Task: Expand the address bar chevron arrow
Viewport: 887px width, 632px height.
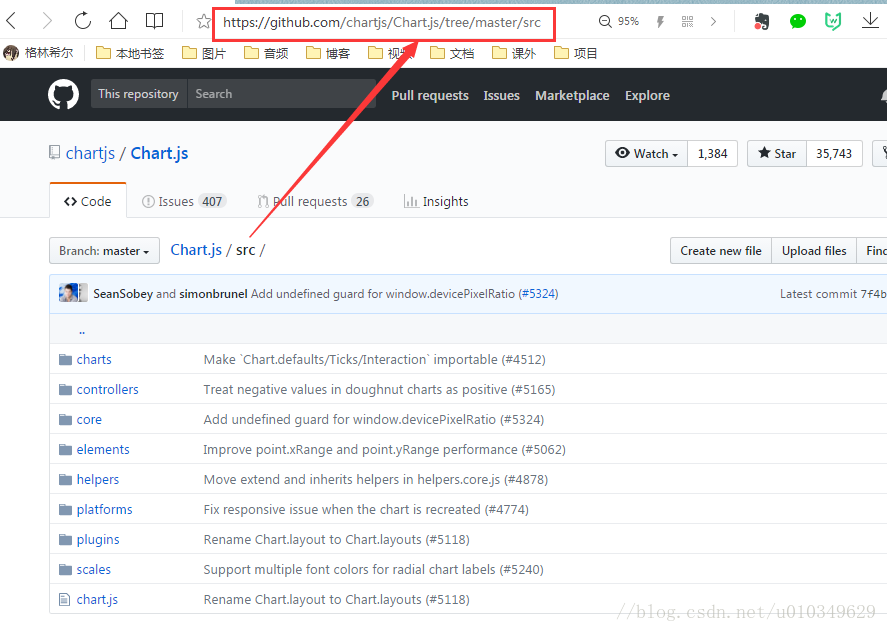Action: (713, 22)
